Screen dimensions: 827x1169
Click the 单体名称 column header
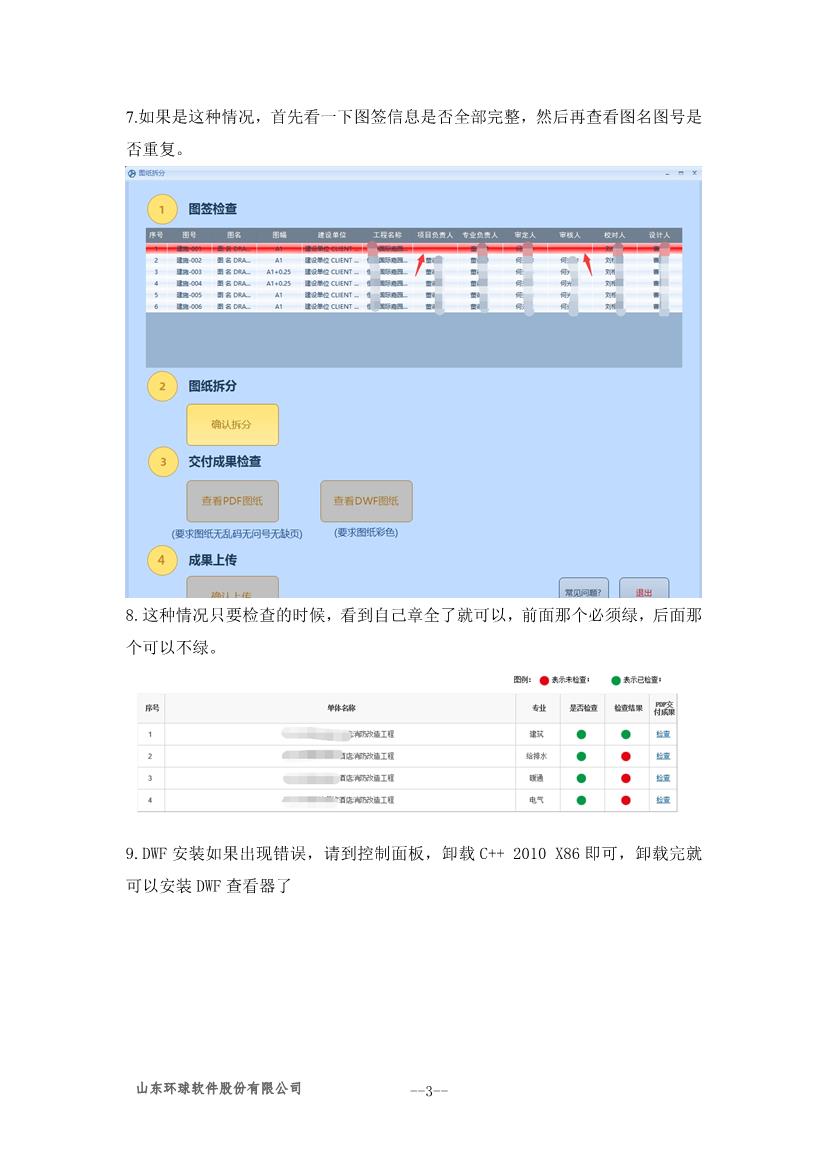(x=341, y=708)
